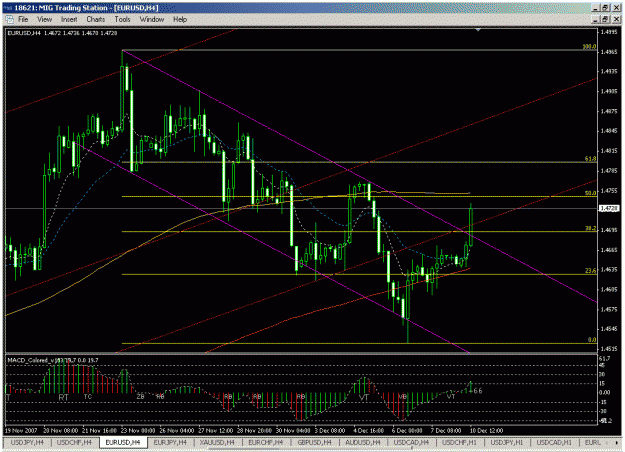Viewport: 625px width, 452px height.
Task: Click the 0.0 Fibonacci level label
Action: point(592,340)
